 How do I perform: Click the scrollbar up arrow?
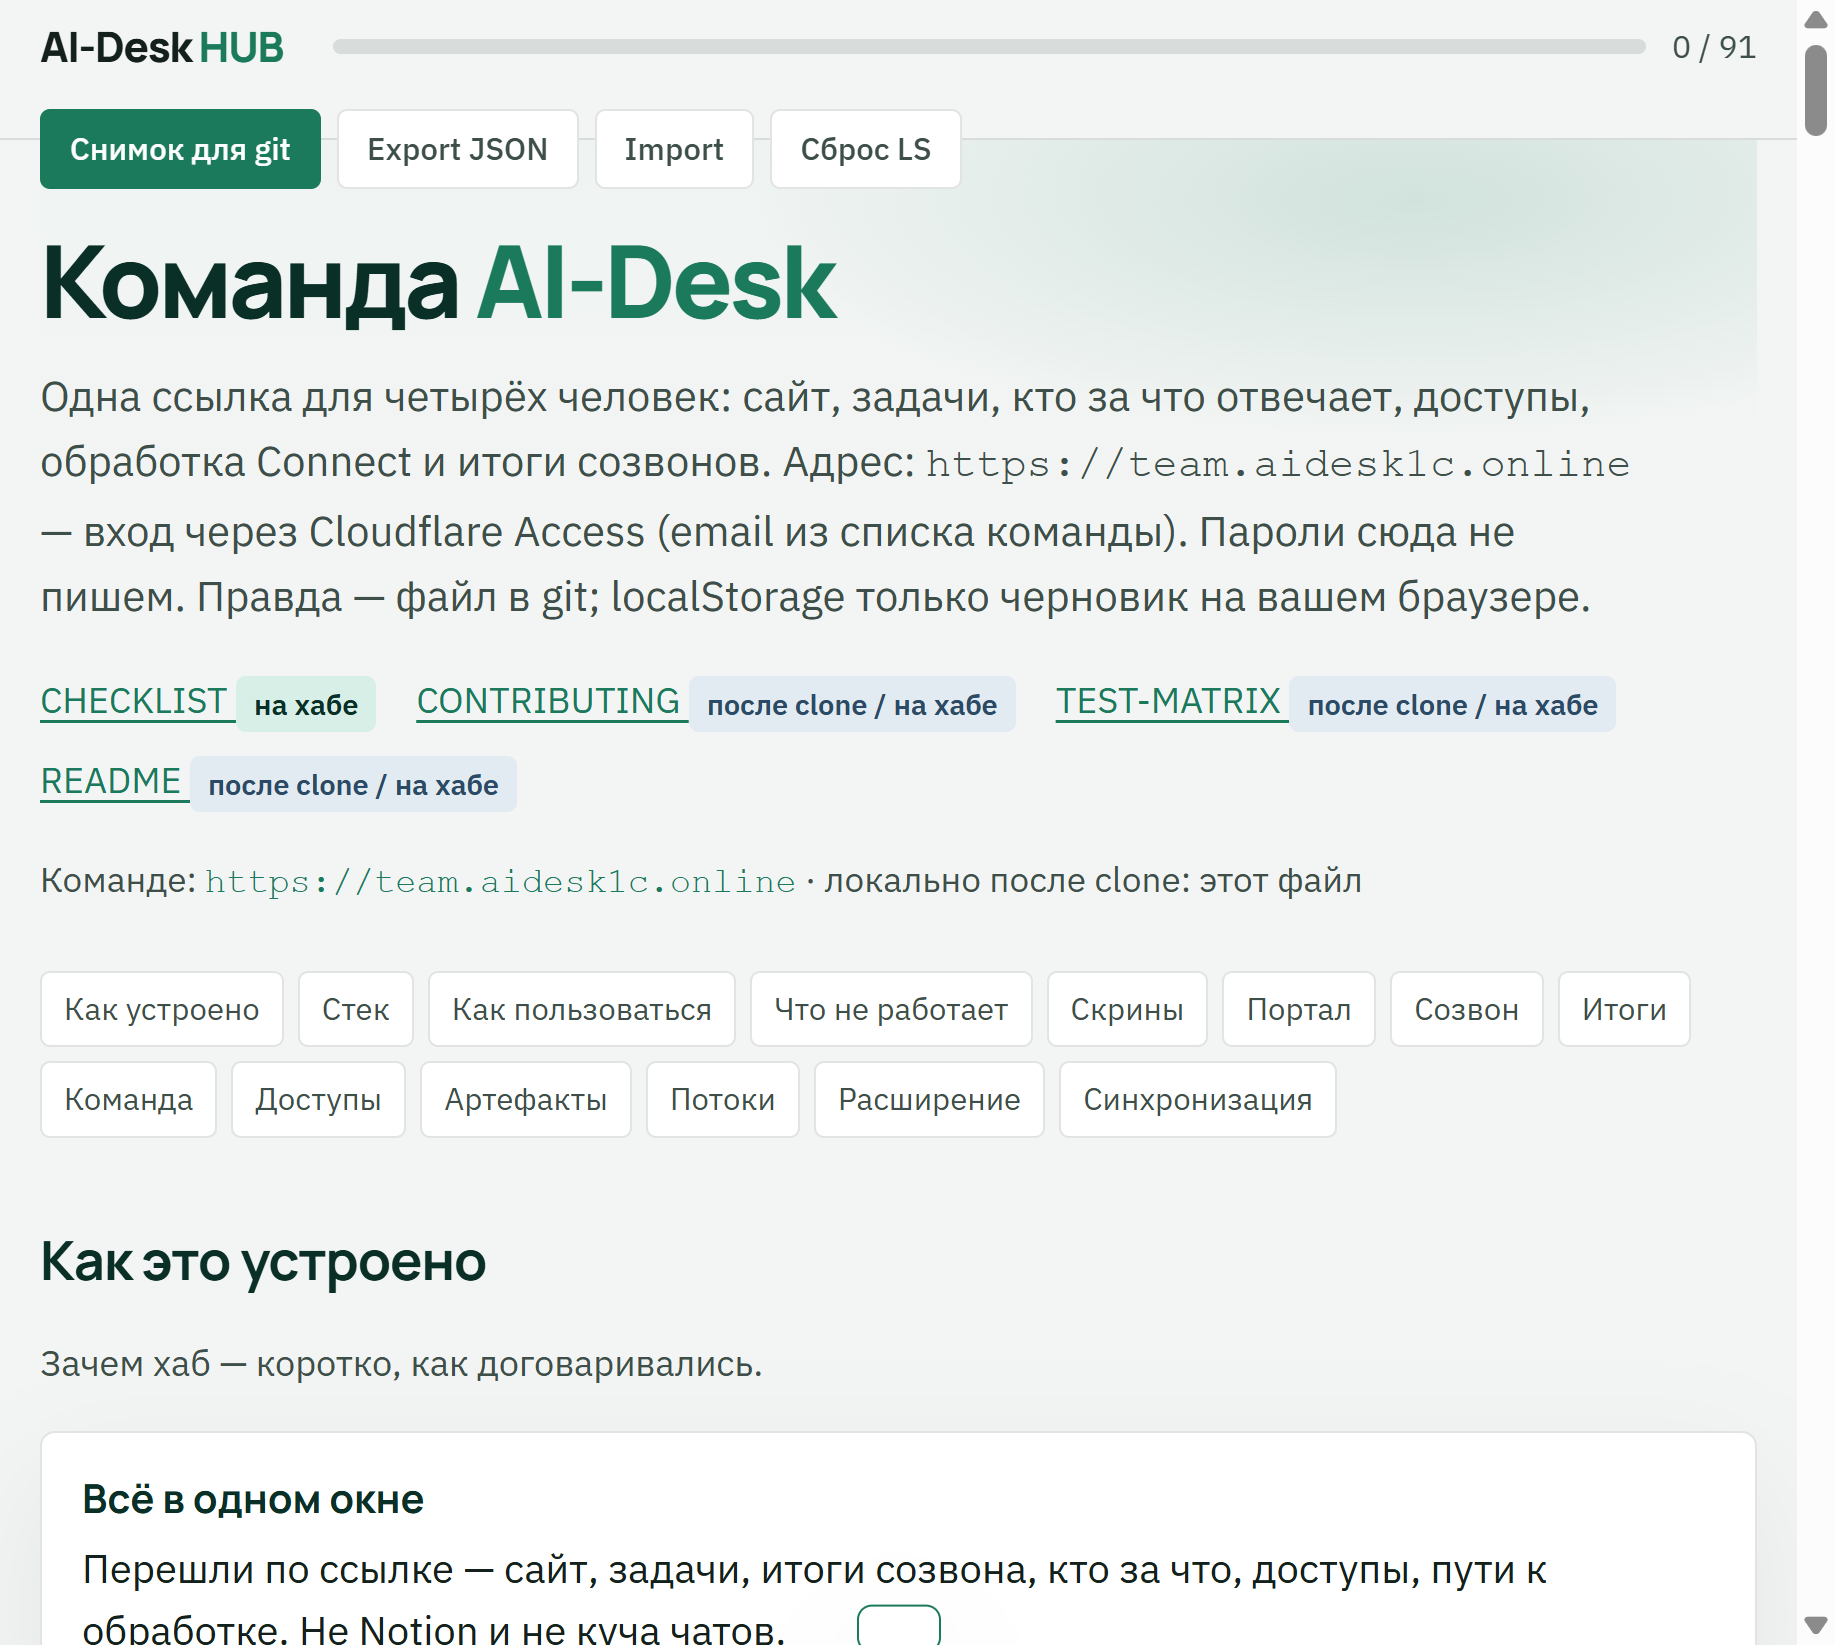pyautogui.click(x=1816, y=20)
